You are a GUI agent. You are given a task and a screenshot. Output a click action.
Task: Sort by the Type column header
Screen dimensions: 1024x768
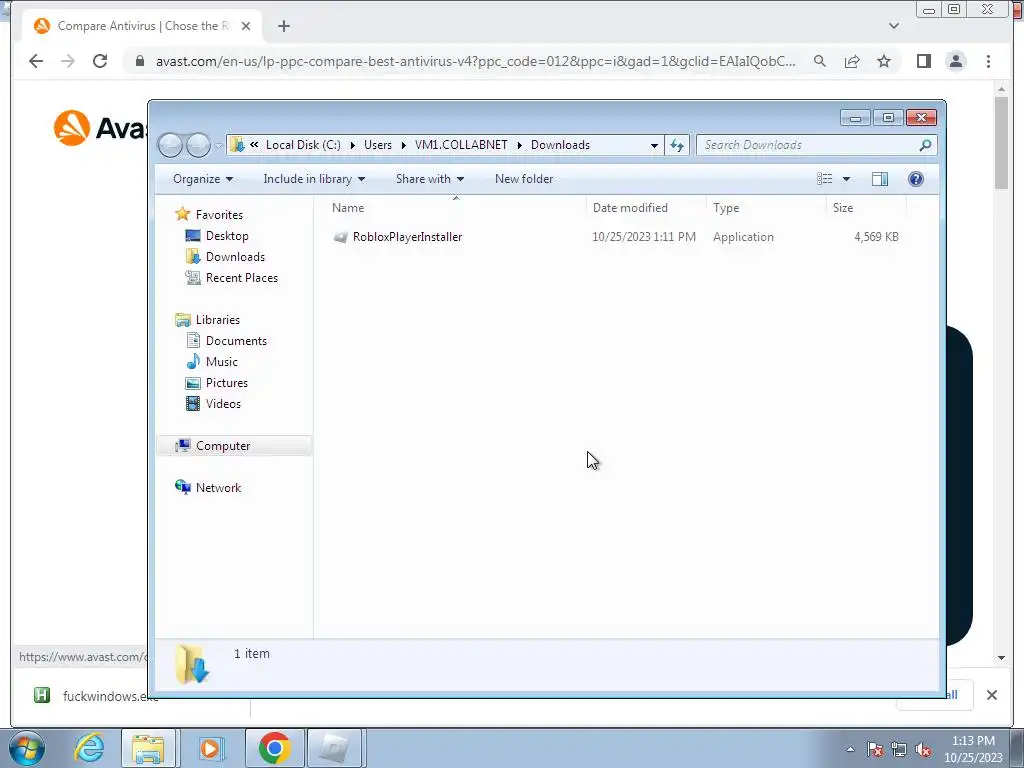(x=766, y=208)
